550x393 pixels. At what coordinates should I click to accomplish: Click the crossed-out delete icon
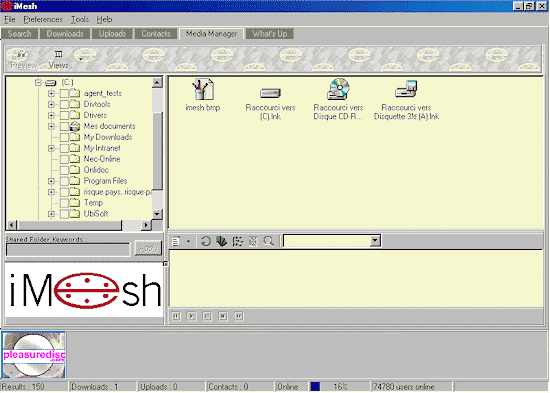pos(253,241)
